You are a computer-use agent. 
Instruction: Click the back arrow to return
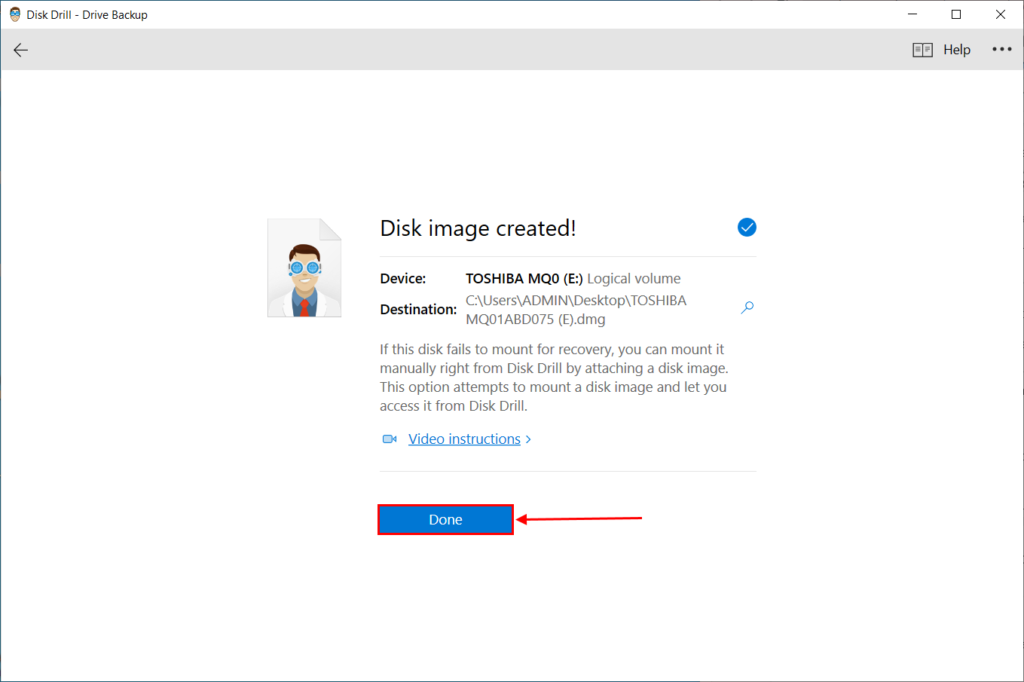point(20,49)
